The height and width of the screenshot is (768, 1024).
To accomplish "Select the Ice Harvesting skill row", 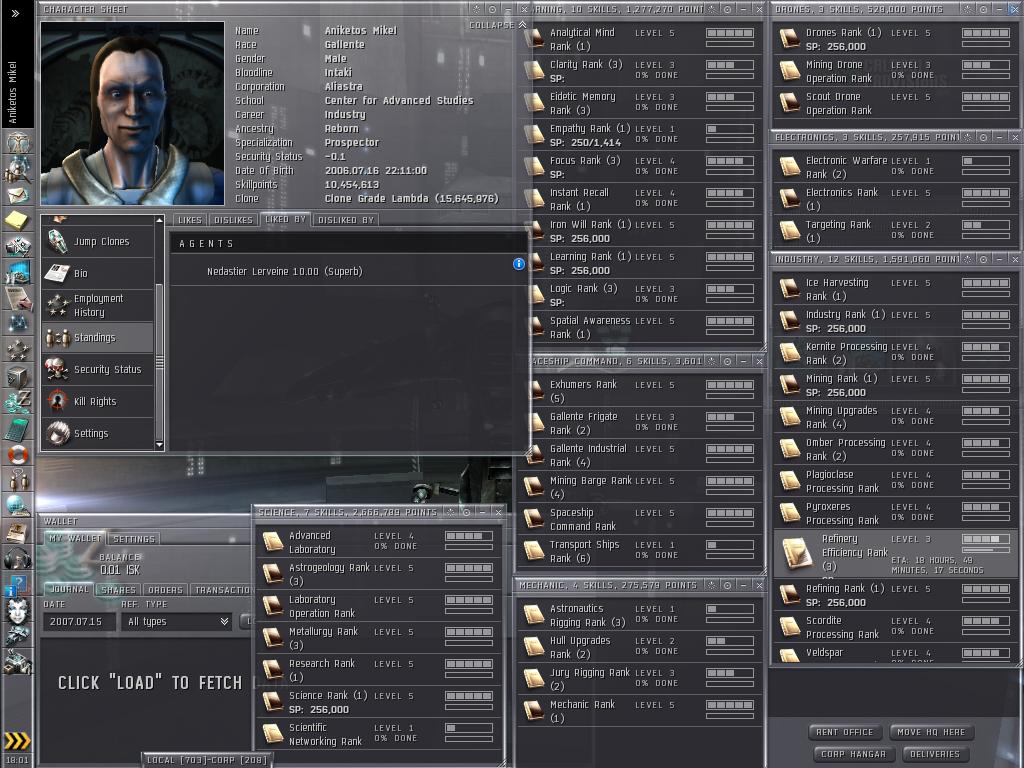I will [895, 289].
